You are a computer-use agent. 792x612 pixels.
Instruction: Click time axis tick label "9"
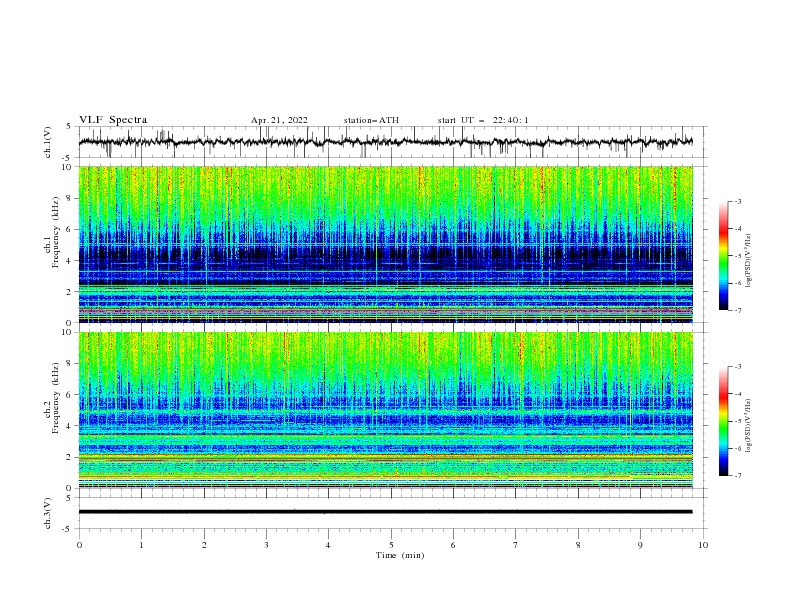tap(640, 545)
